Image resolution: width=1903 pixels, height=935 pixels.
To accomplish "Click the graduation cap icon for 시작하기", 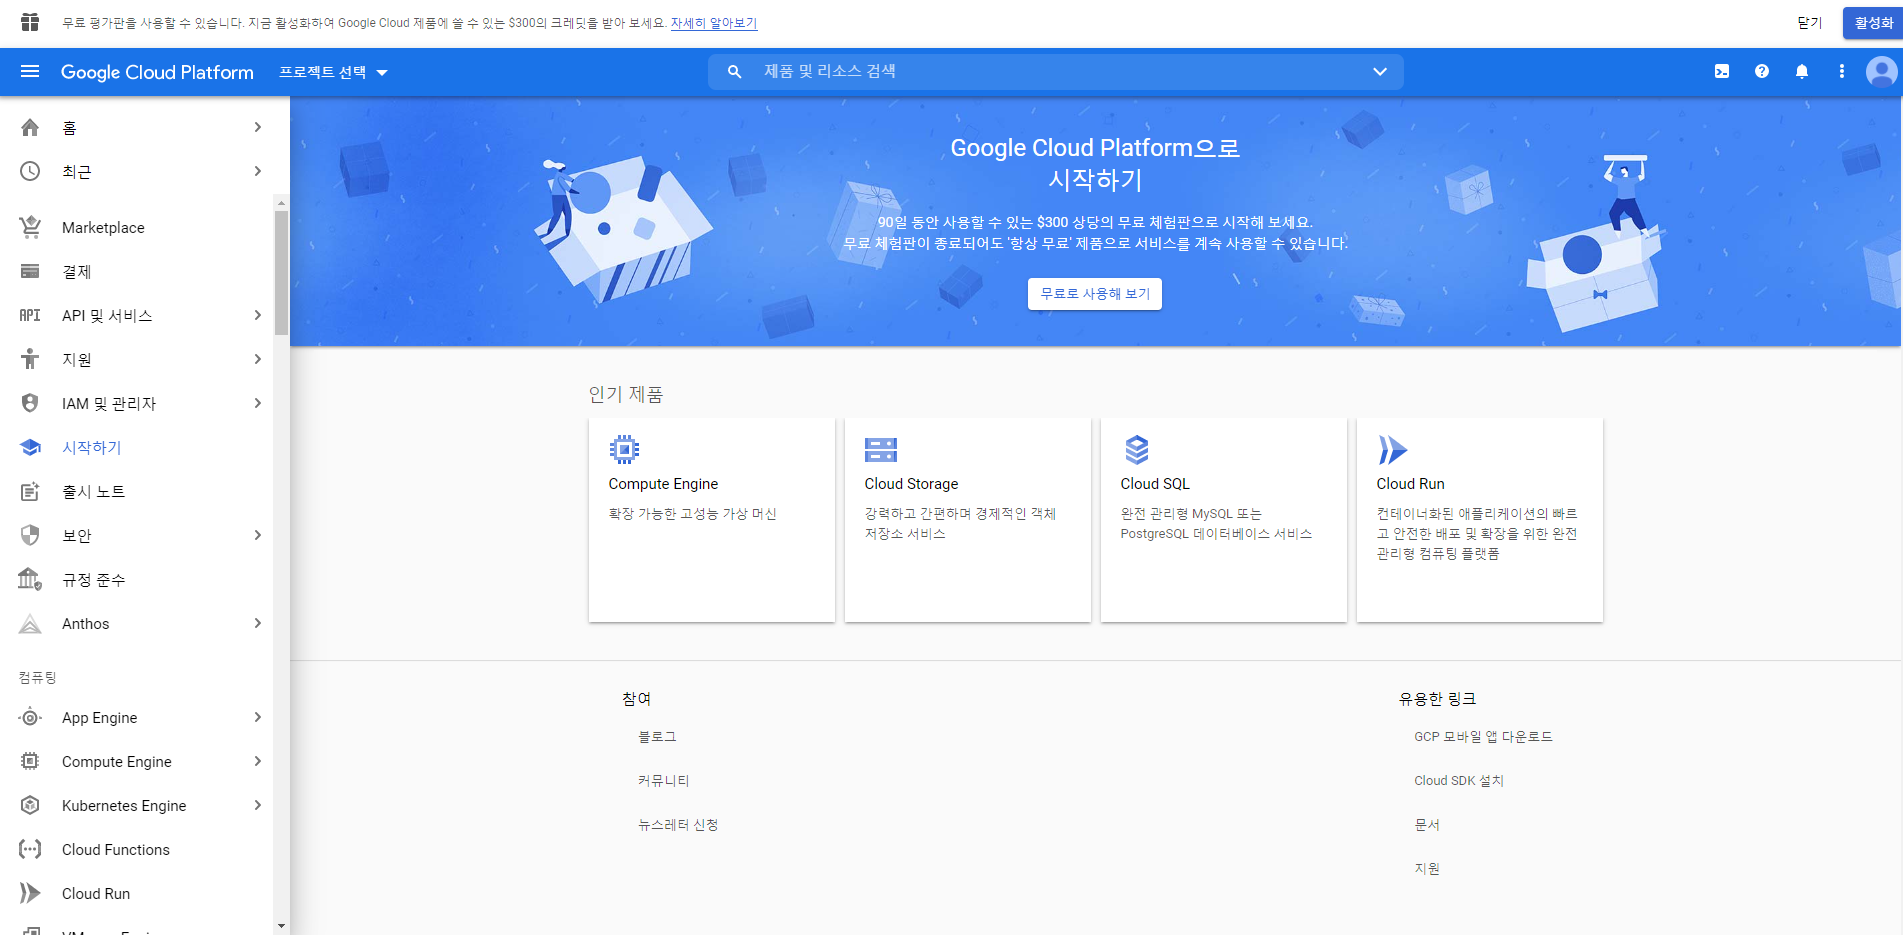I will [30, 448].
